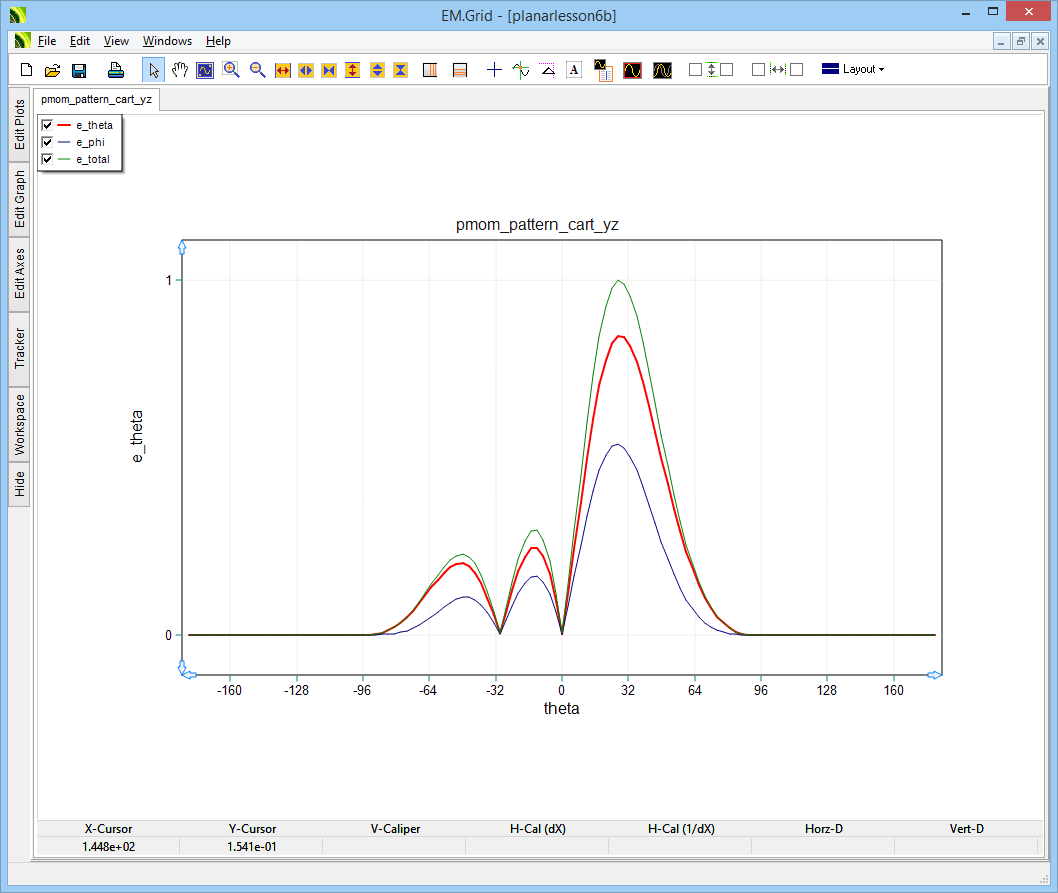Activate the blue crosshair cursor tool

(x=494, y=70)
